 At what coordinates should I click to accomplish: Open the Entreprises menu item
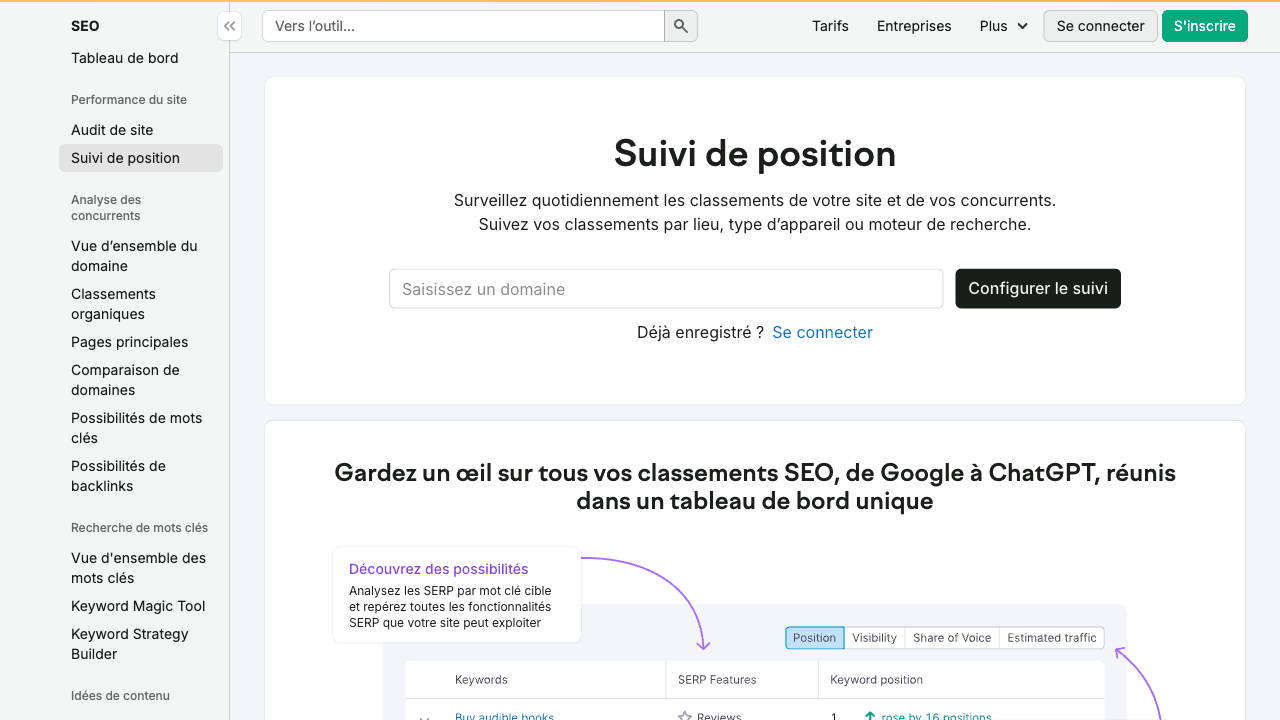coord(914,26)
